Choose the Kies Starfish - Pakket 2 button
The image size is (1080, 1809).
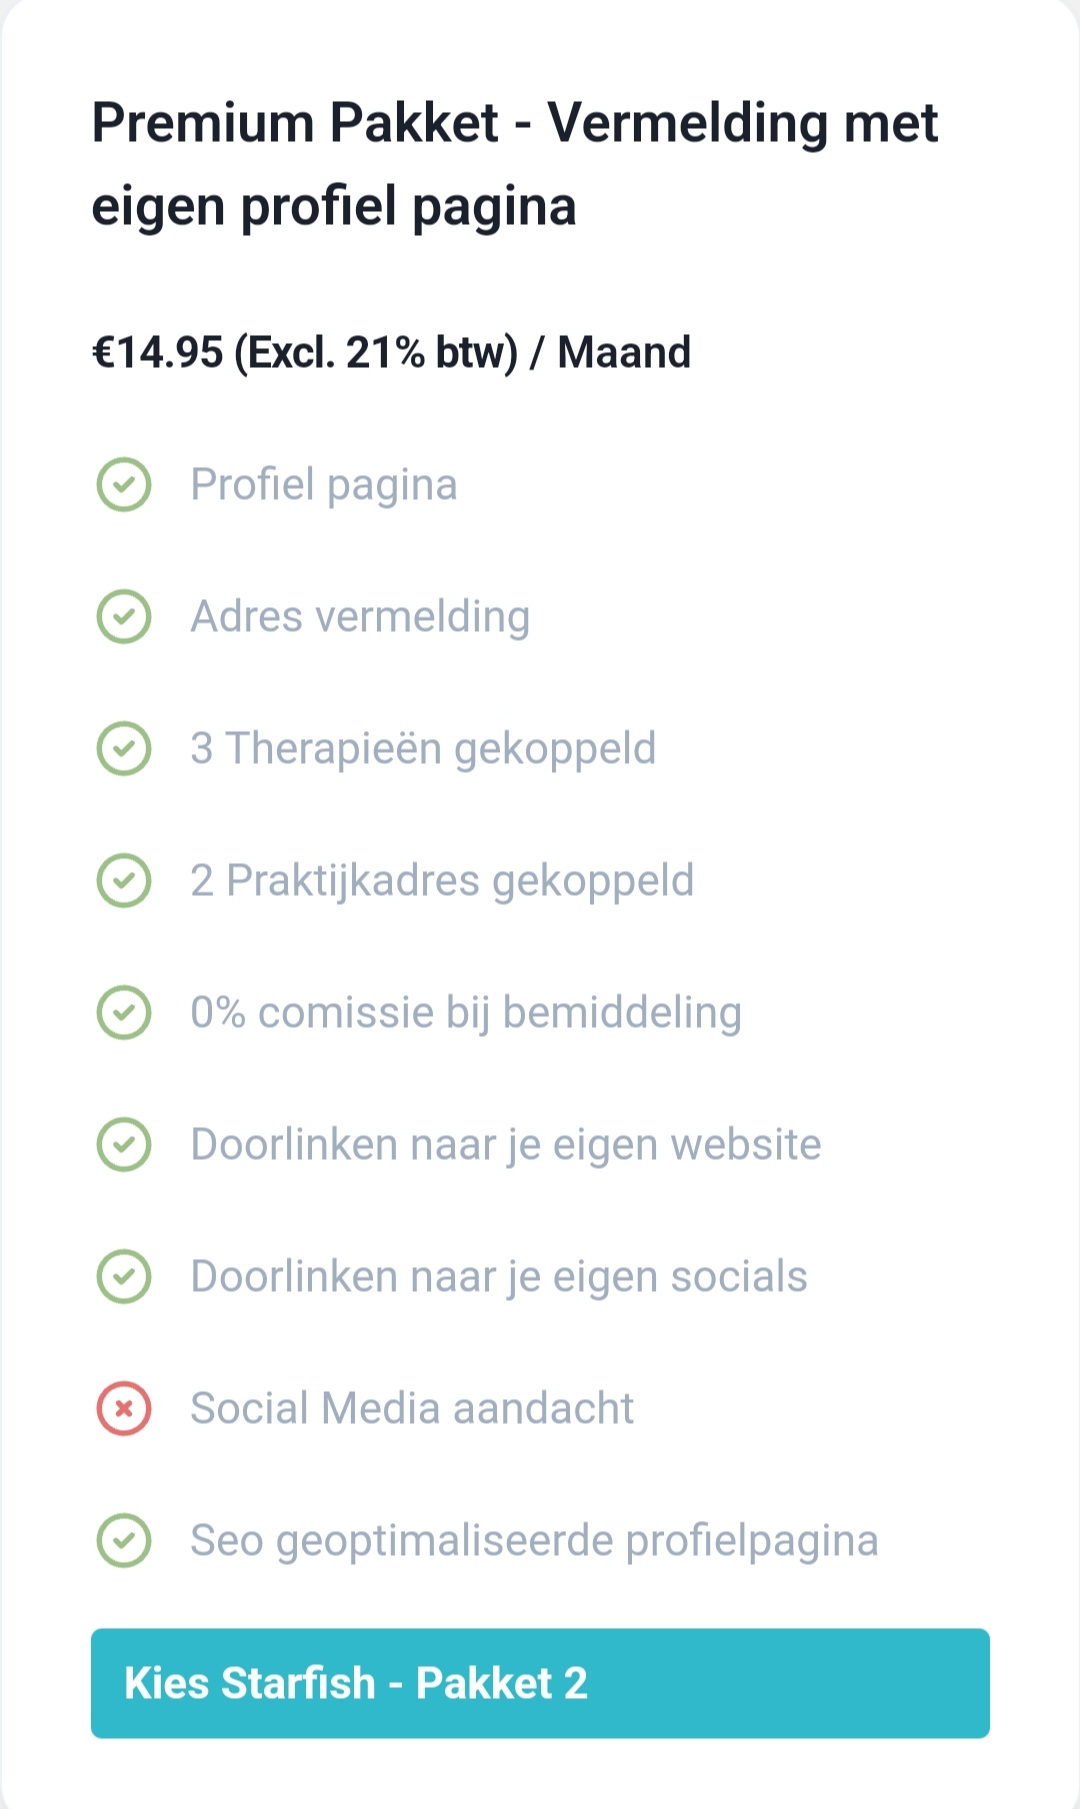coord(540,1683)
